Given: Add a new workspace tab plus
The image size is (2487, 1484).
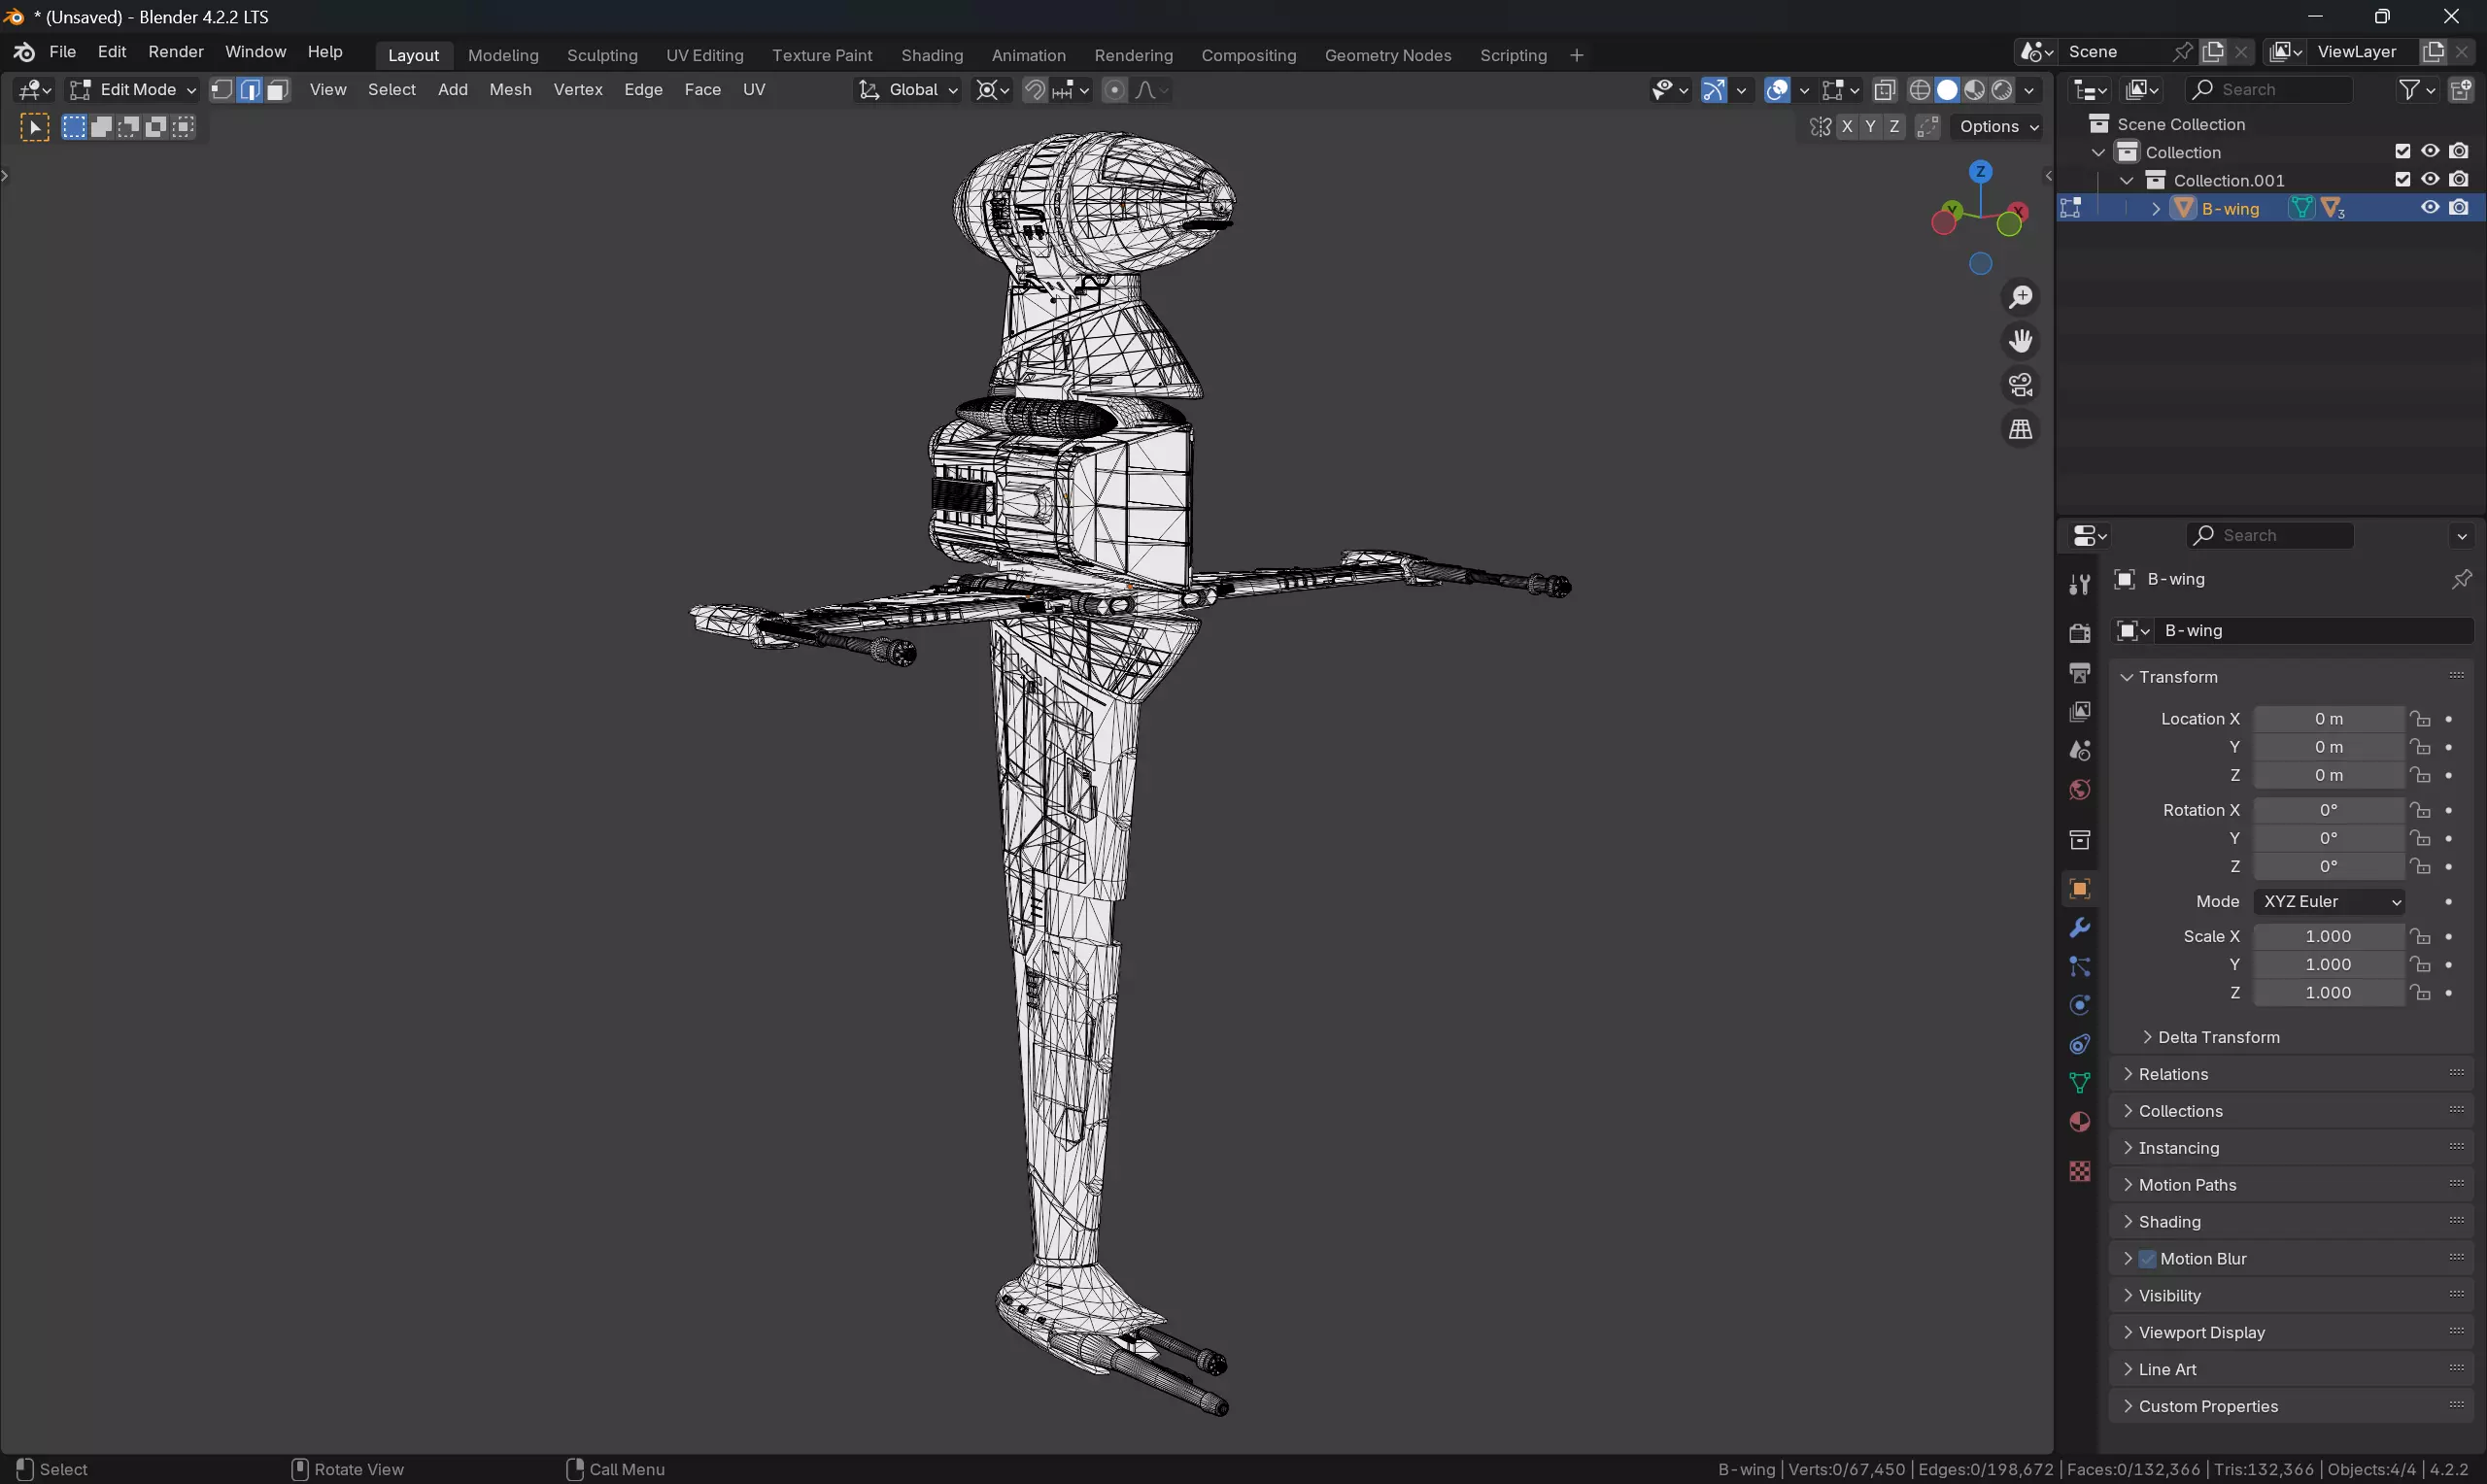Looking at the screenshot, I should pos(1577,55).
